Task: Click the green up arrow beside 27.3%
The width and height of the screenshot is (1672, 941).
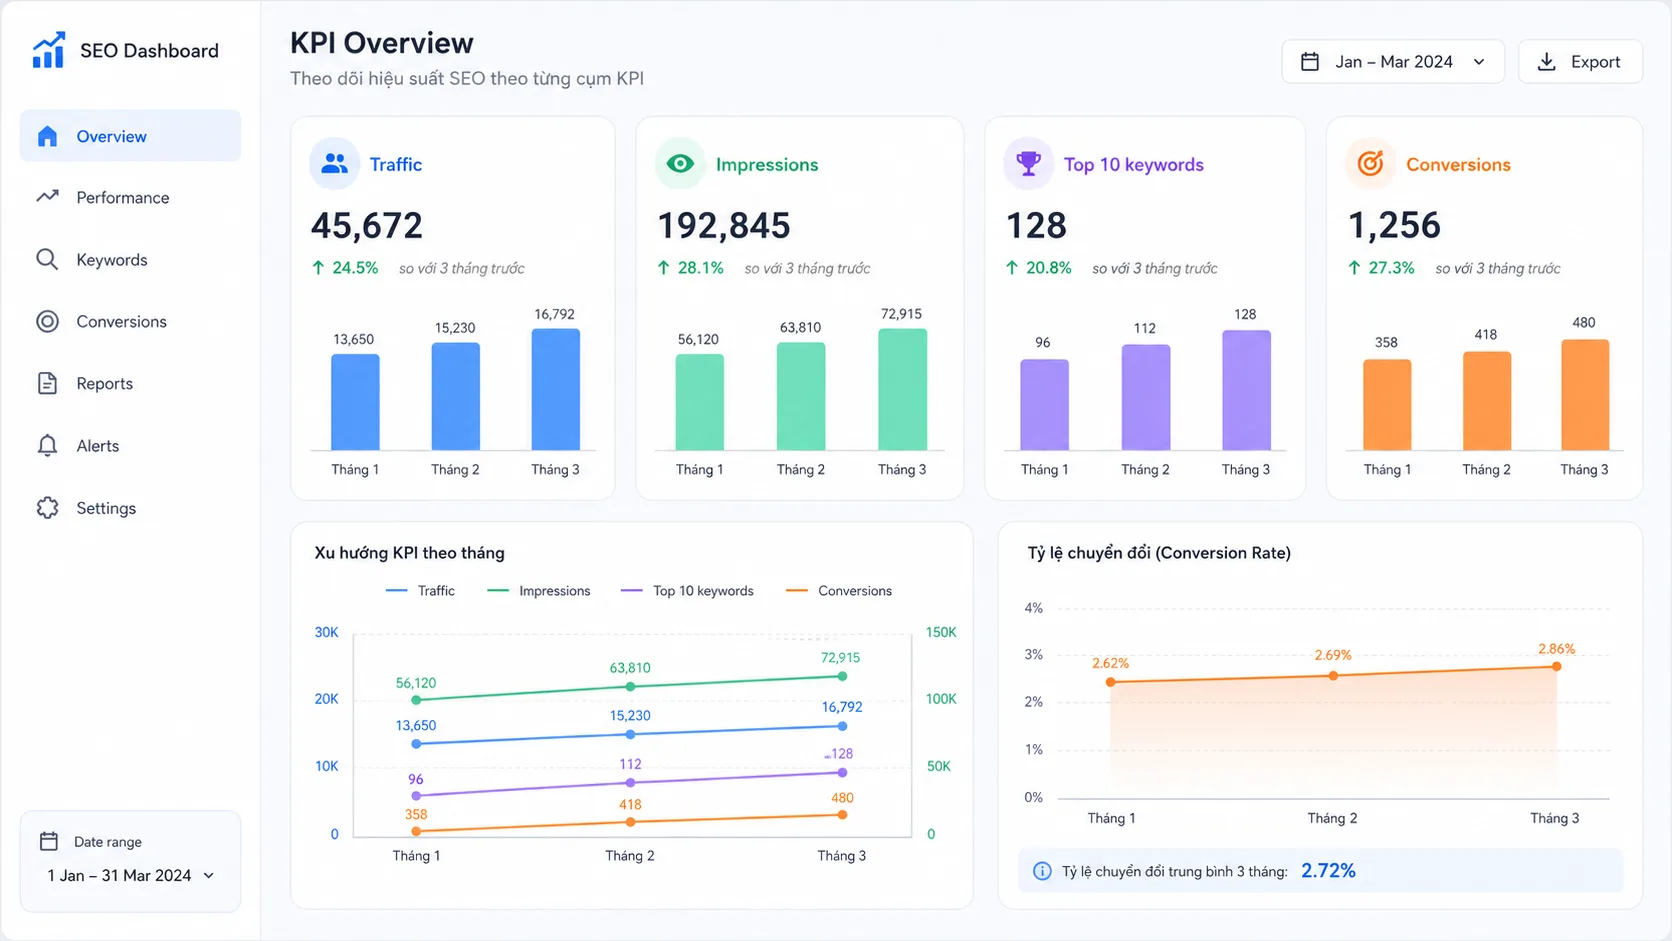Action: click(1354, 268)
